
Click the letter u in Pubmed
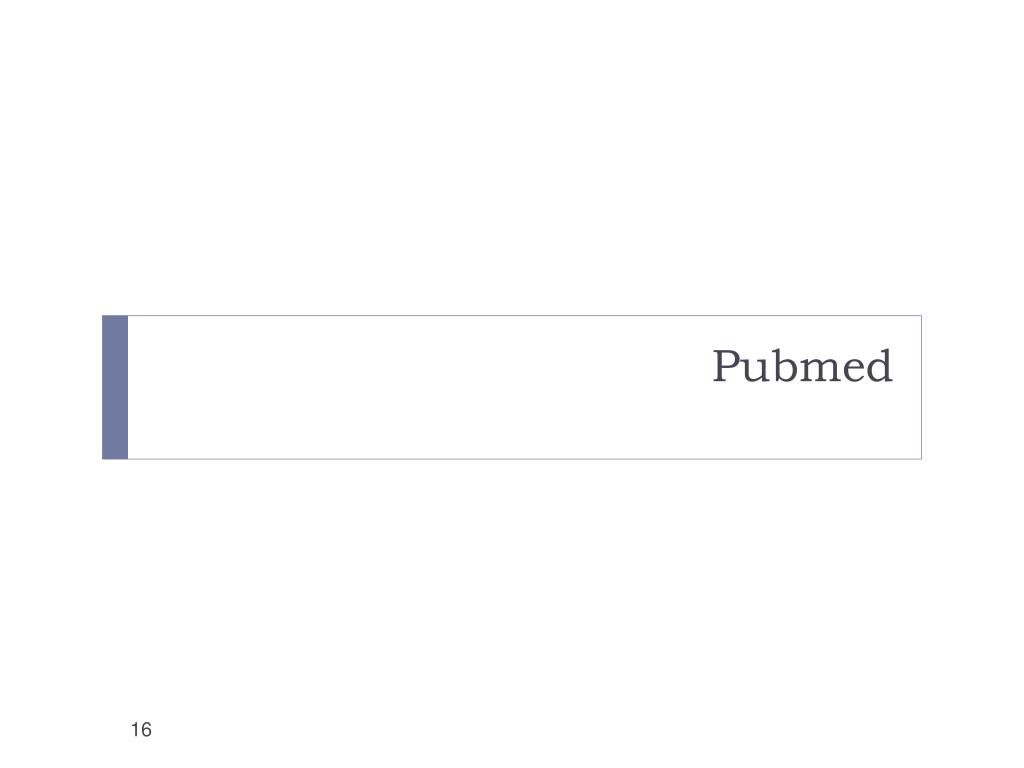(754, 371)
